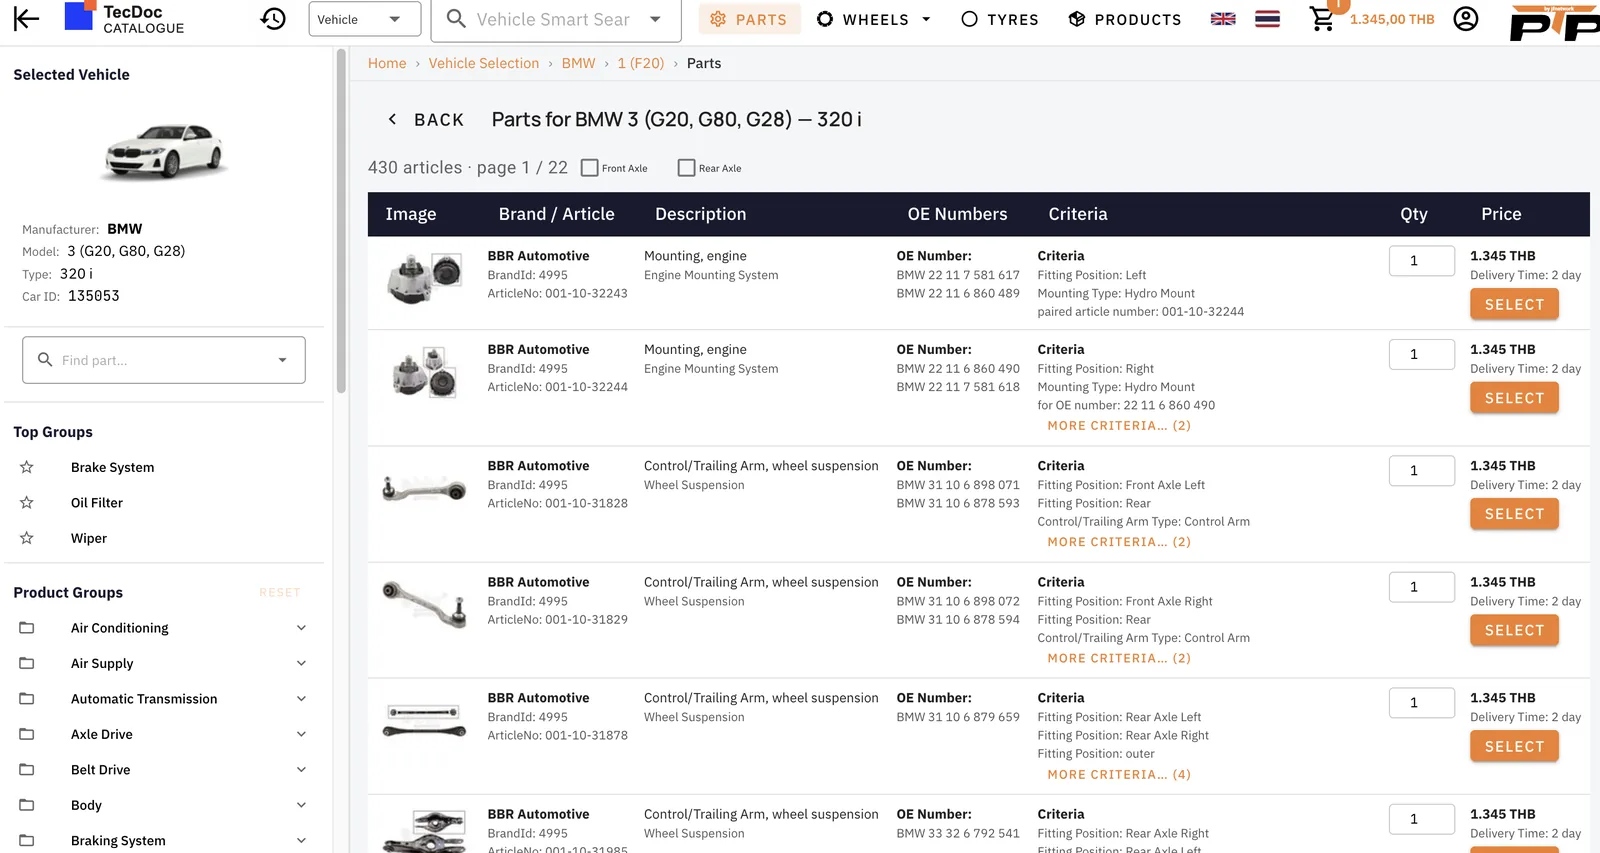The image size is (1600, 853).
Task: Select the article 001-10-32243 engine mounting
Action: pyautogui.click(x=1514, y=304)
